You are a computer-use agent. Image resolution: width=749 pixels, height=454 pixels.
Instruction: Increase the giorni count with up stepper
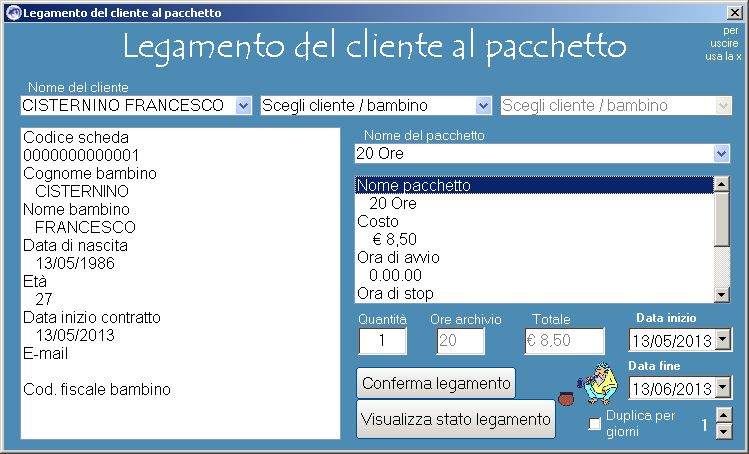point(724,414)
